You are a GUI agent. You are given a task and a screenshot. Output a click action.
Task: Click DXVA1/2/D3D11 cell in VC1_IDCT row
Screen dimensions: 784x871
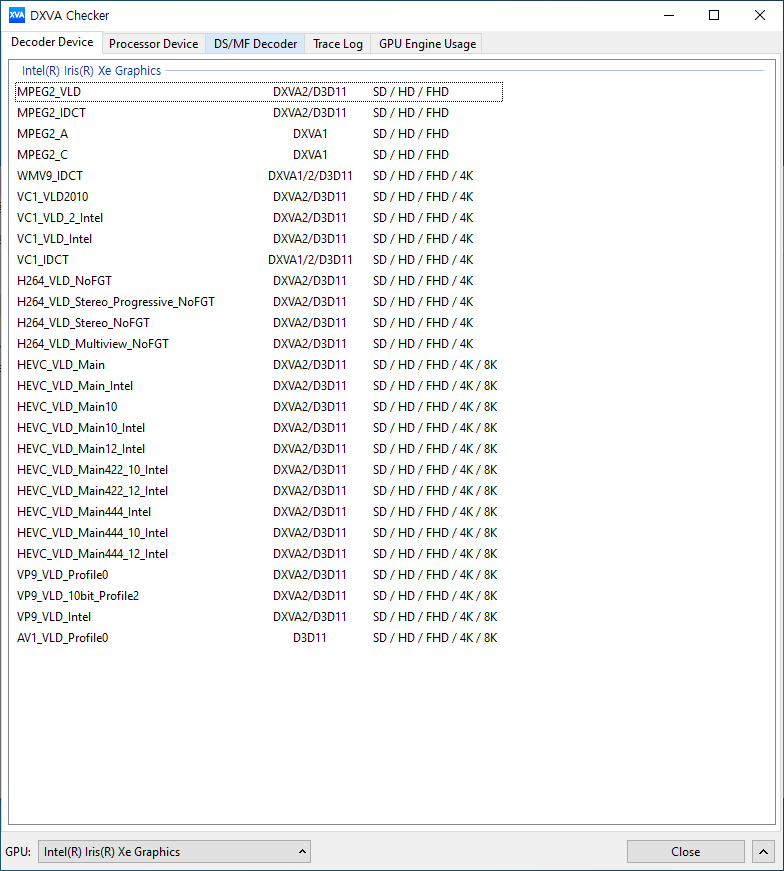[x=310, y=260]
